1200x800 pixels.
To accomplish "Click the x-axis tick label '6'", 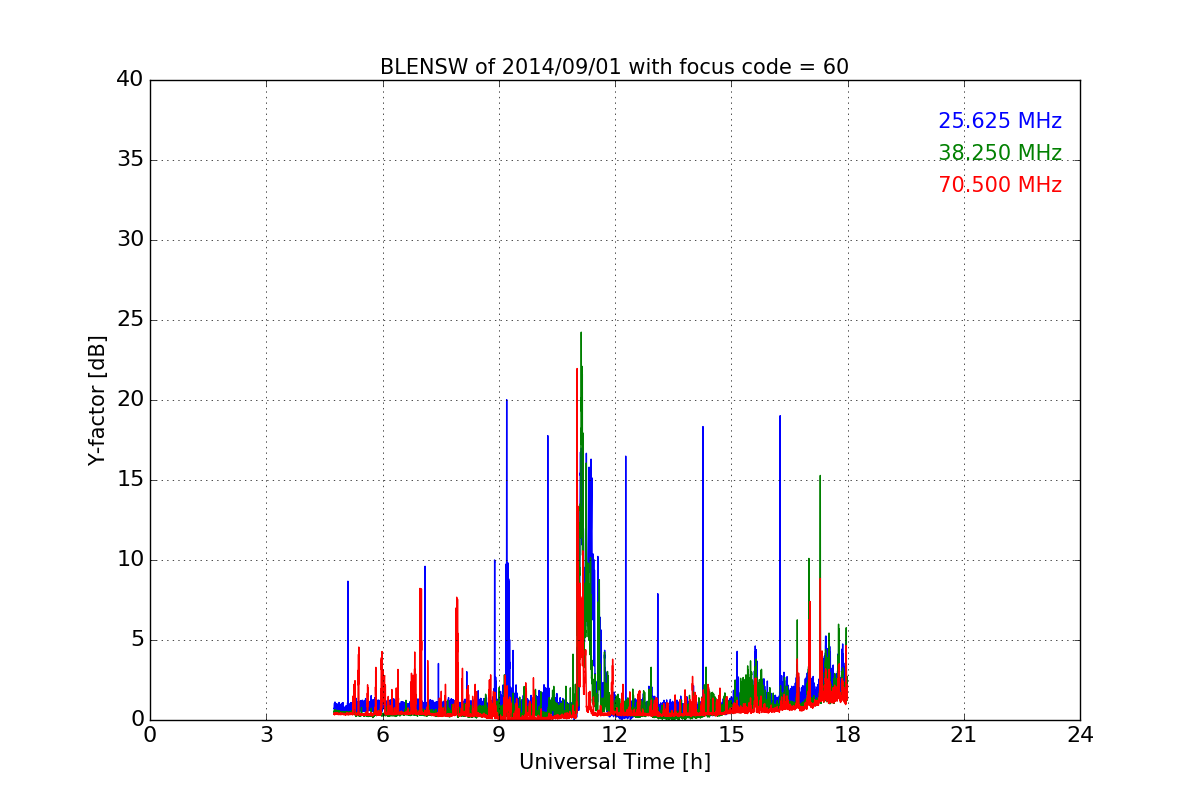I will pyautogui.click(x=383, y=735).
